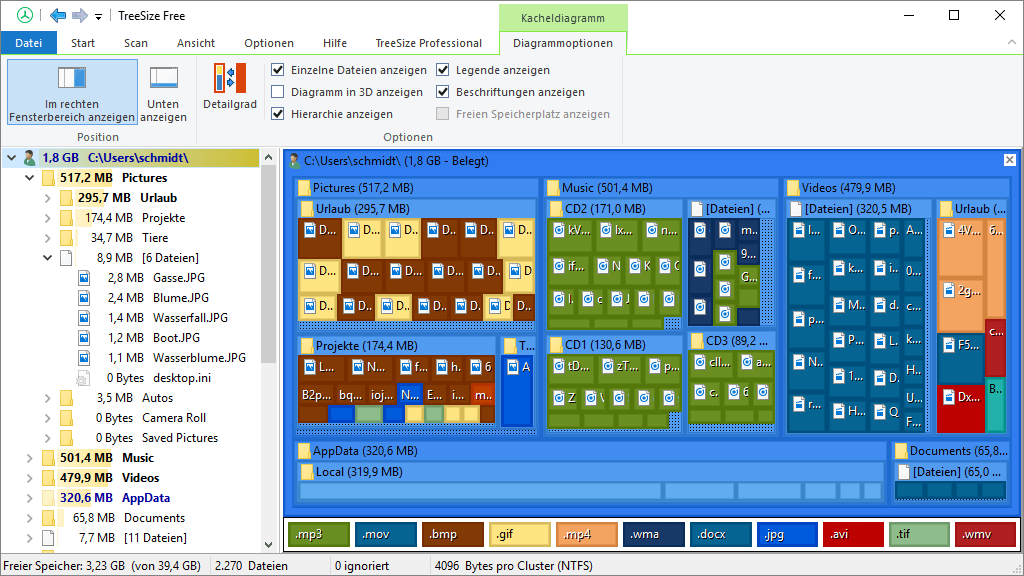This screenshot has height=576, width=1024.
Task: Click the [11 Dateien] file group icon
Action: pos(48,538)
